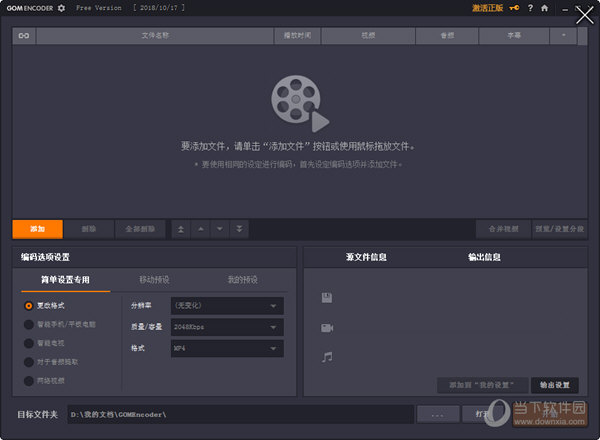Click the 编码选项设置 section title
Image resolution: width=600 pixels, height=440 pixels.
45,257
